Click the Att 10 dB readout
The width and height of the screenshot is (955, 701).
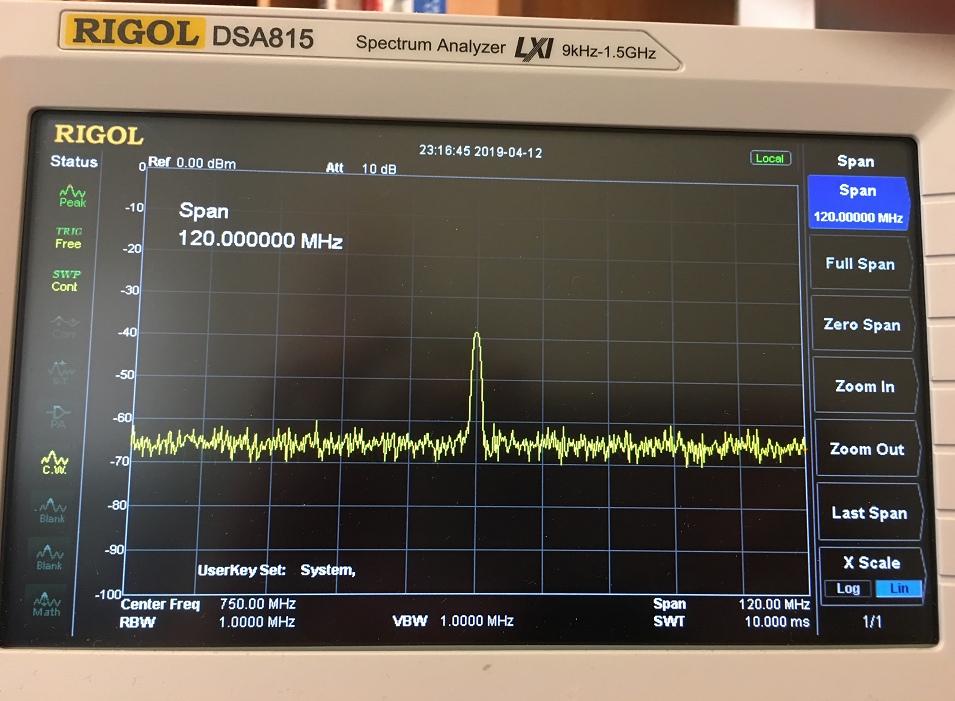coord(361,168)
